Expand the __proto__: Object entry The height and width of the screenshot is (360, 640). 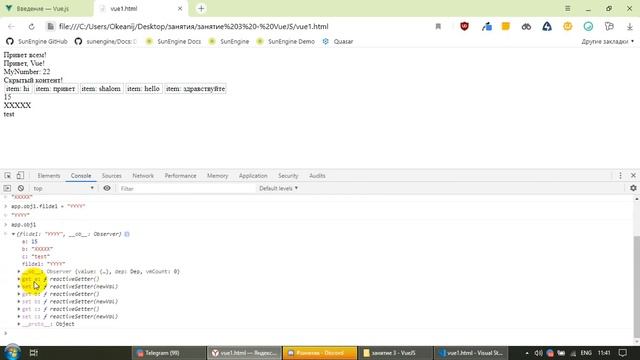(19, 324)
